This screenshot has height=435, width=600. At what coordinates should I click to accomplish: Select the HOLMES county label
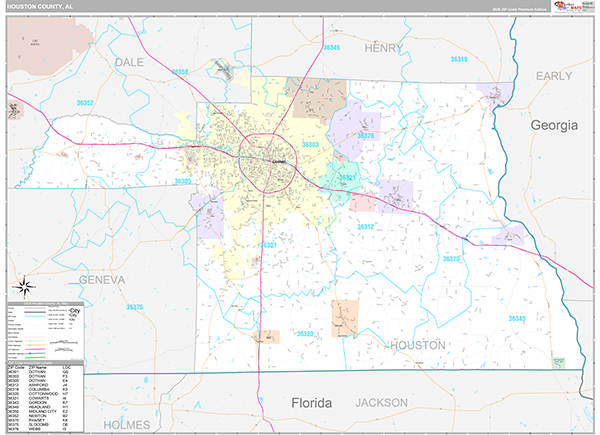tap(127, 425)
